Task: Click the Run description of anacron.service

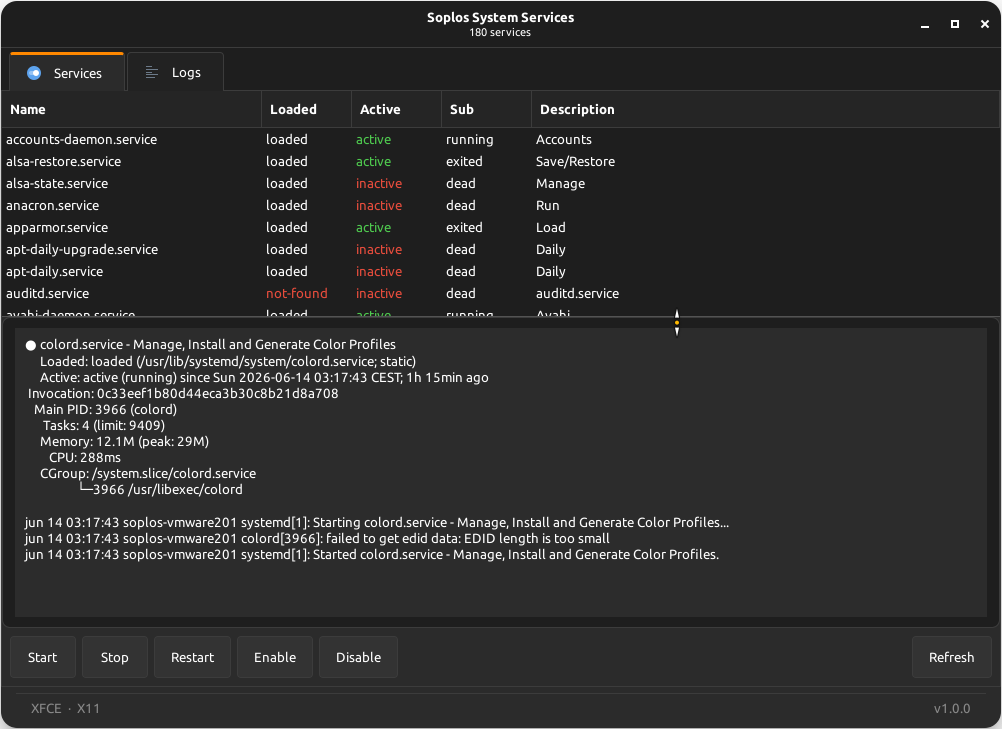Action: pyautogui.click(x=547, y=205)
